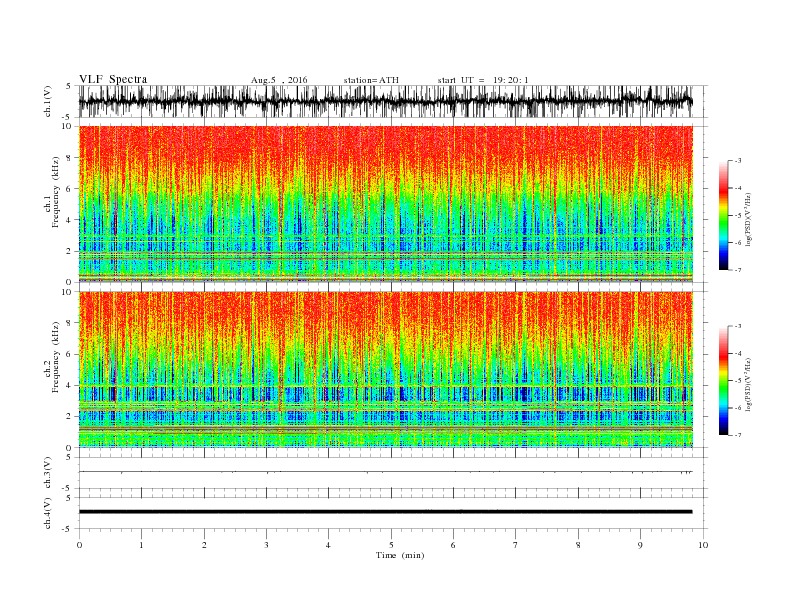Click the "6" tick on the time axis
The width and height of the screenshot is (792, 612).
point(453,545)
